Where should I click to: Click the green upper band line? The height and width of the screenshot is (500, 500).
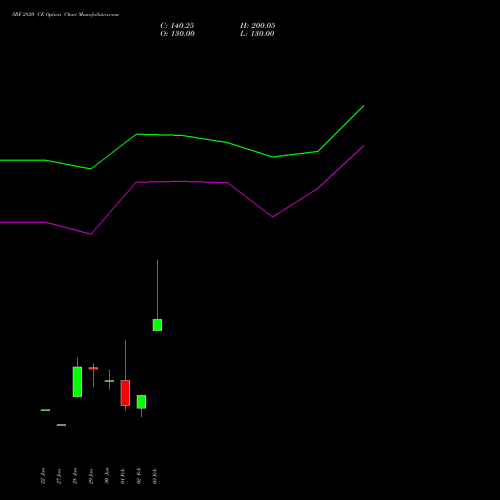tap(182, 135)
